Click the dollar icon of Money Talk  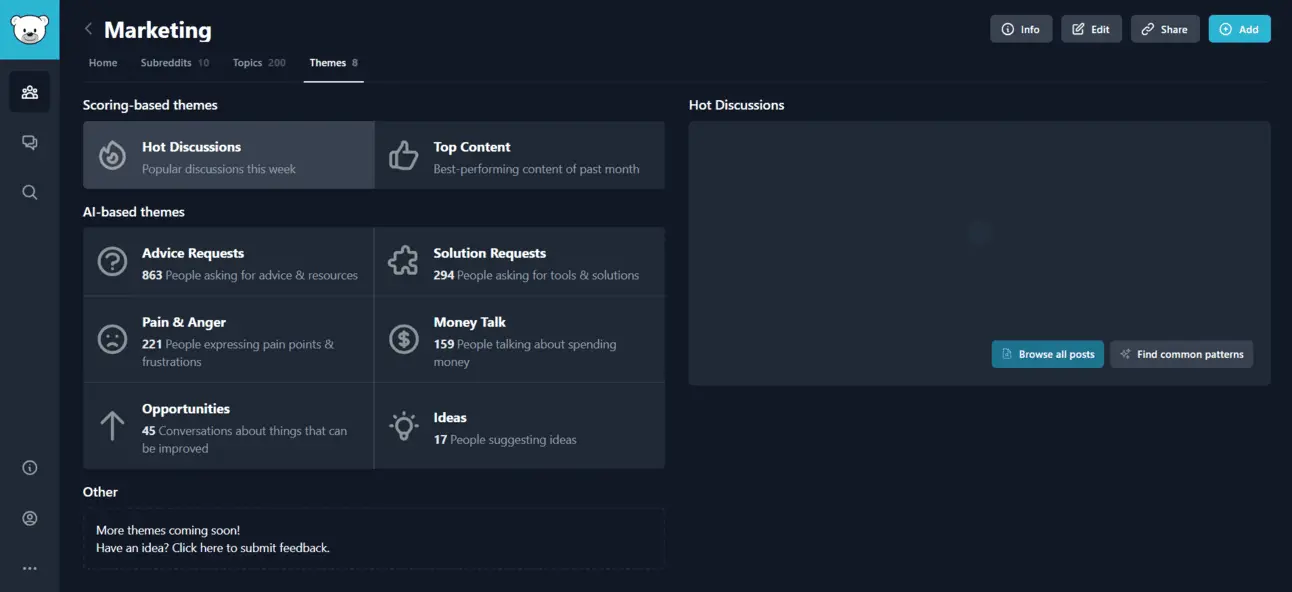(x=403, y=339)
